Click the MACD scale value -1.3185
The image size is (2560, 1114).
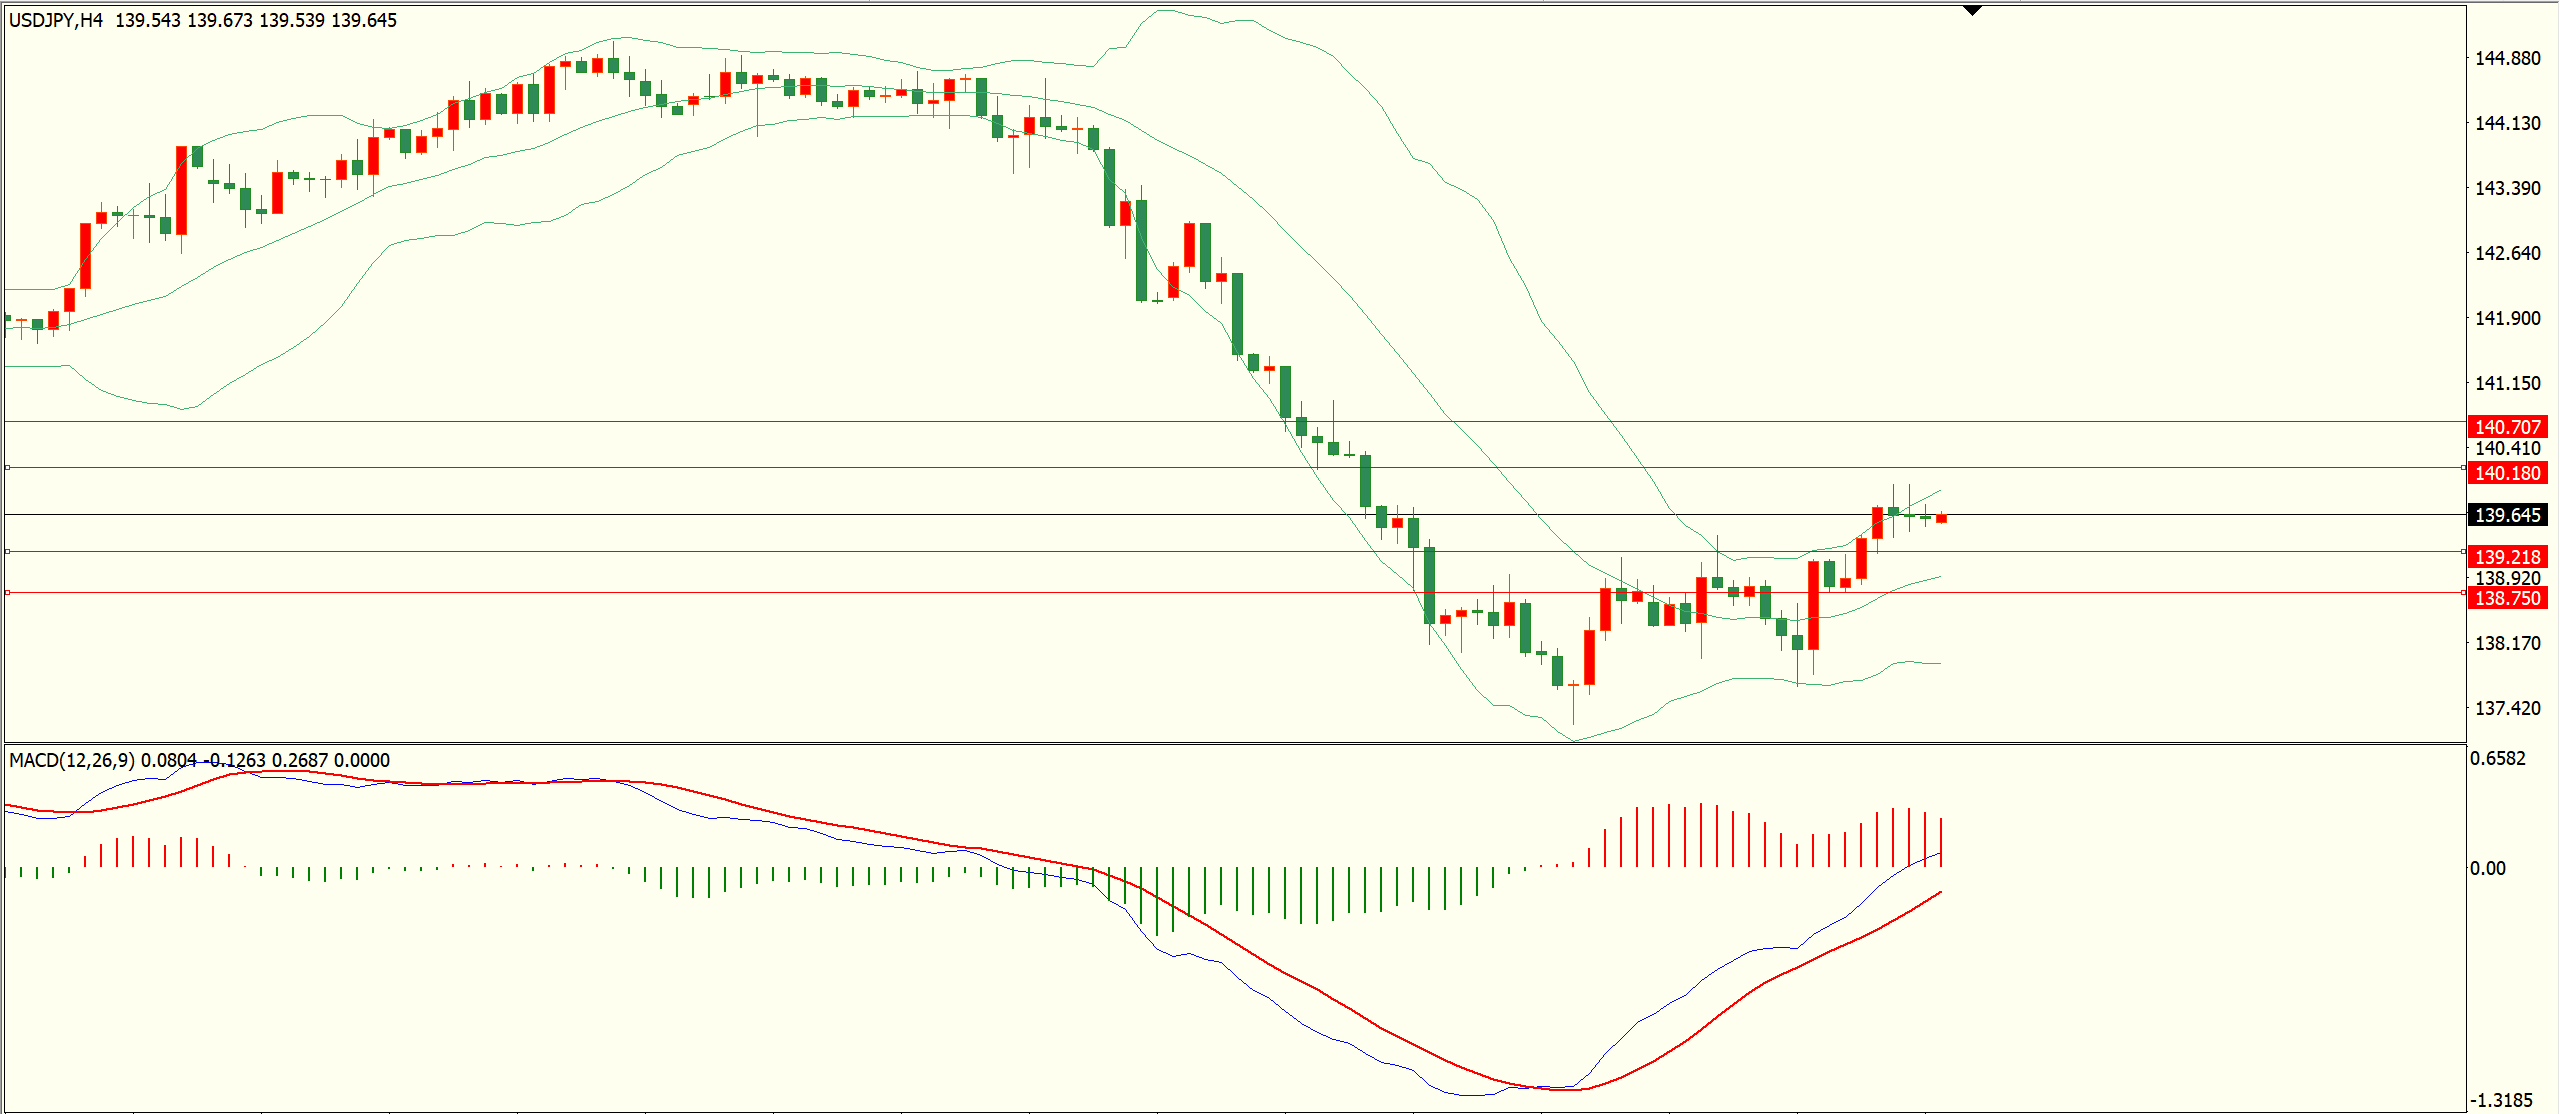pos(2501,1100)
